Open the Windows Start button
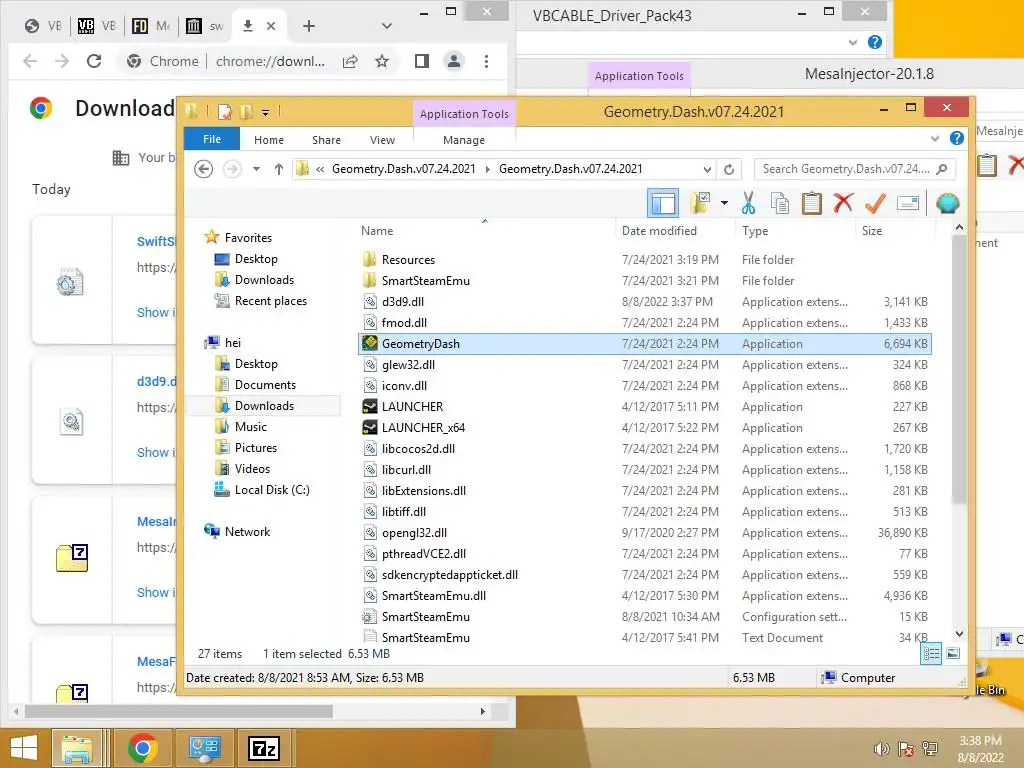The image size is (1024, 768). pos(24,748)
